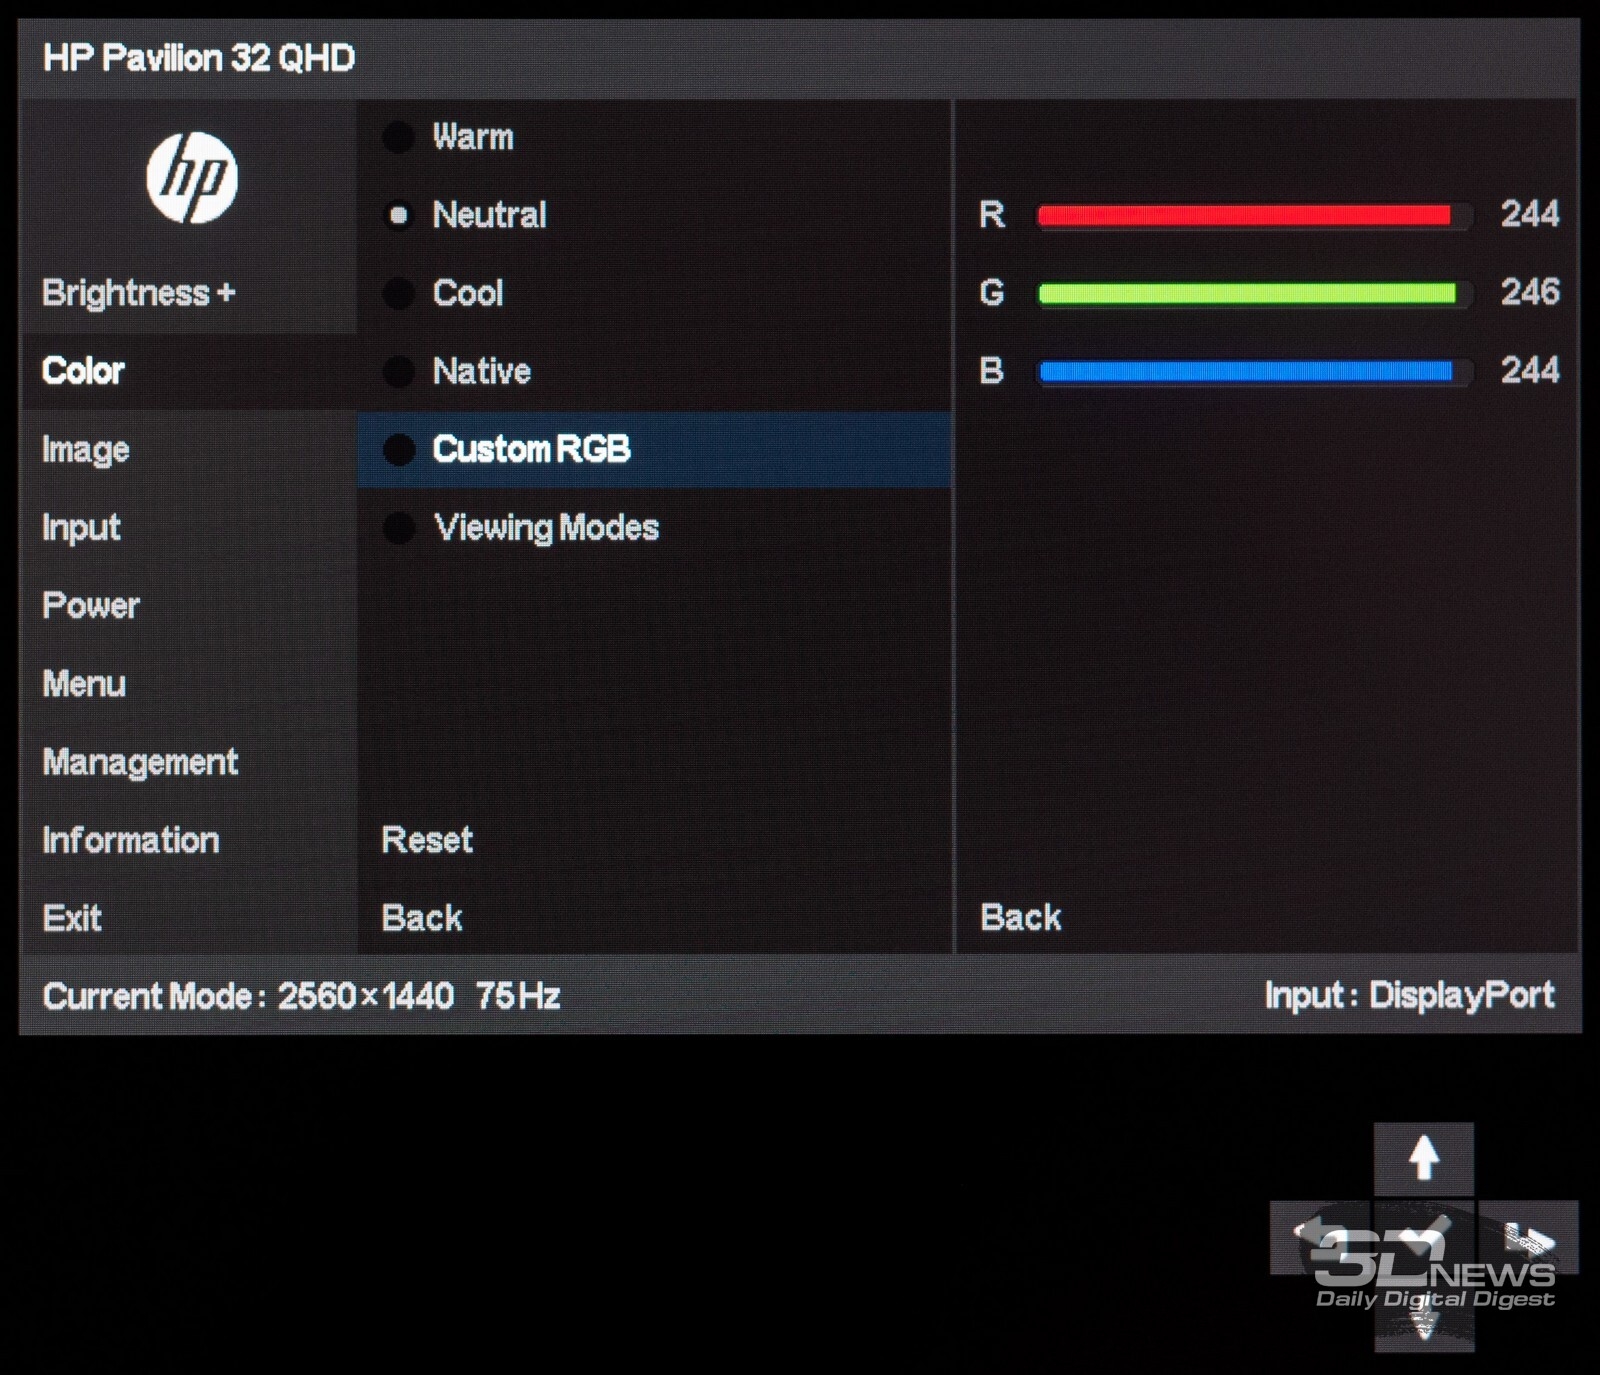Viewport: 1600px width, 1375px height.
Task: Adjust the red R slider
Action: click(x=1254, y=215)
